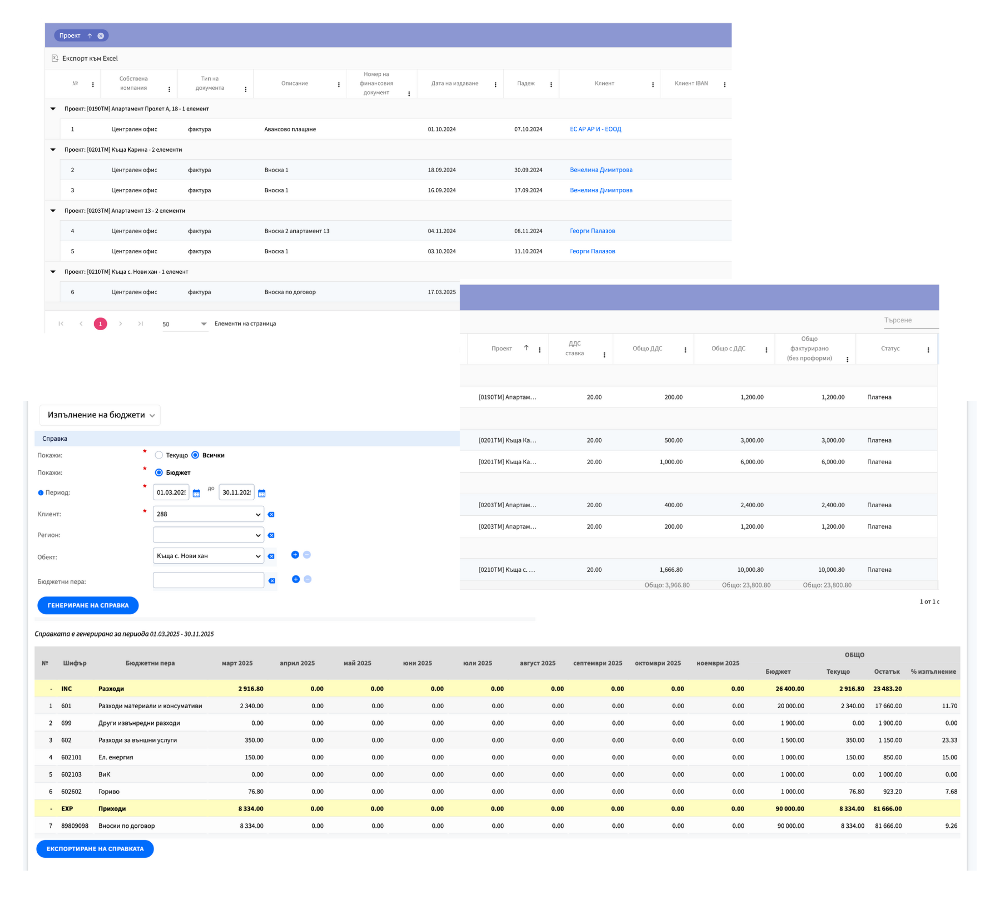Screen dimensions: 1000x924
Task: Open client link Георги Палазов in row 4
Action: pyautogui.click(x=592, y=231)
